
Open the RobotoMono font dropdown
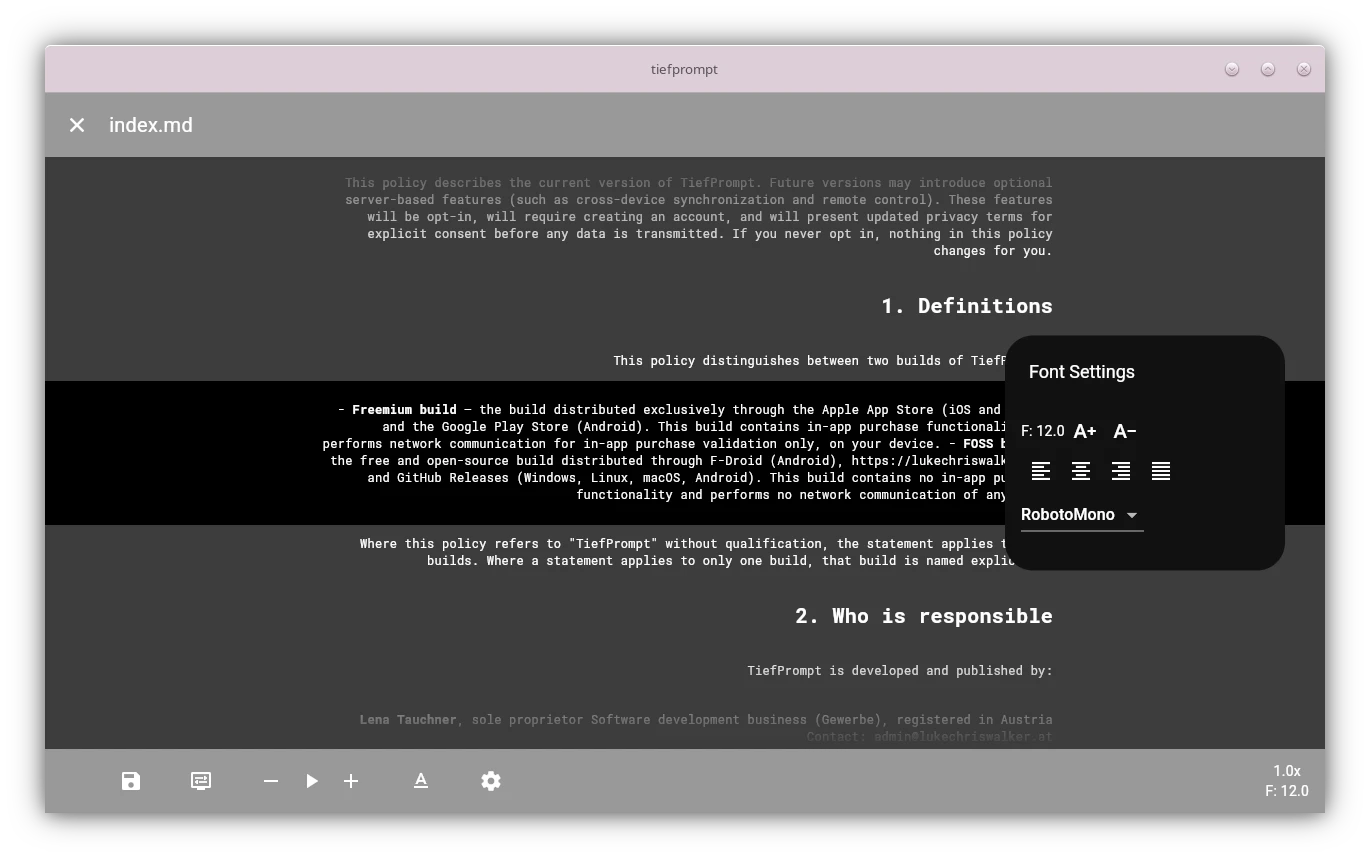pyautogui.click(x=1082, y=515)
